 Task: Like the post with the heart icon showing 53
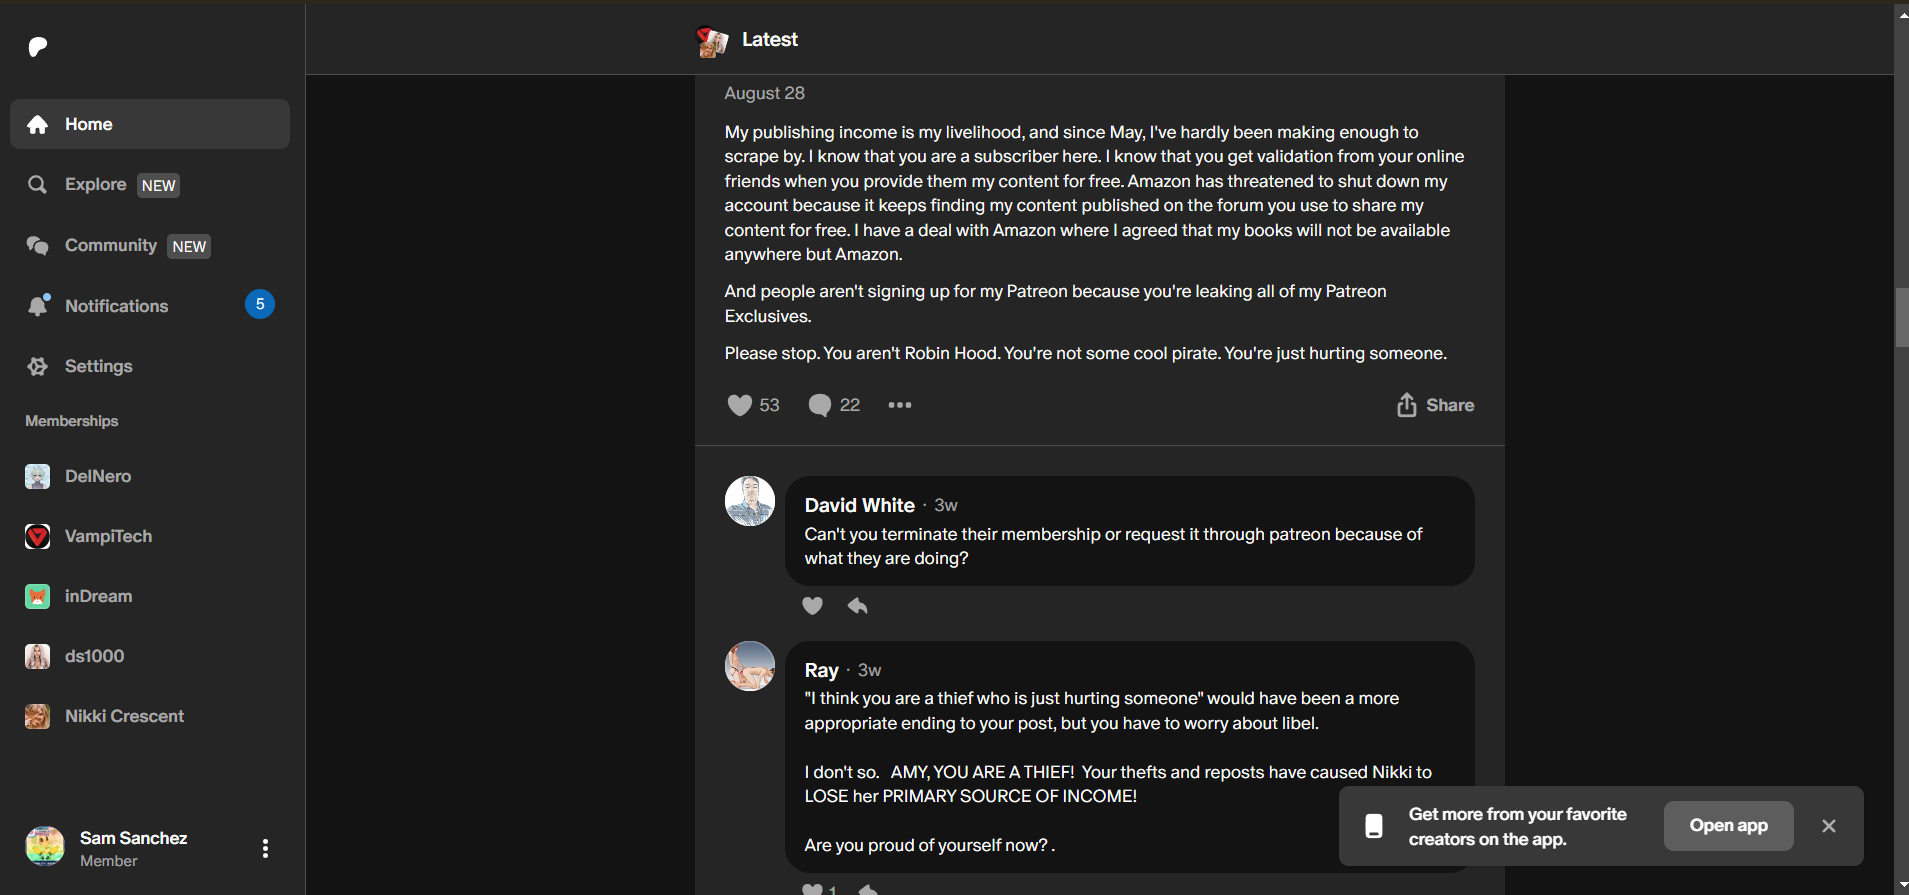coord(739,405)
